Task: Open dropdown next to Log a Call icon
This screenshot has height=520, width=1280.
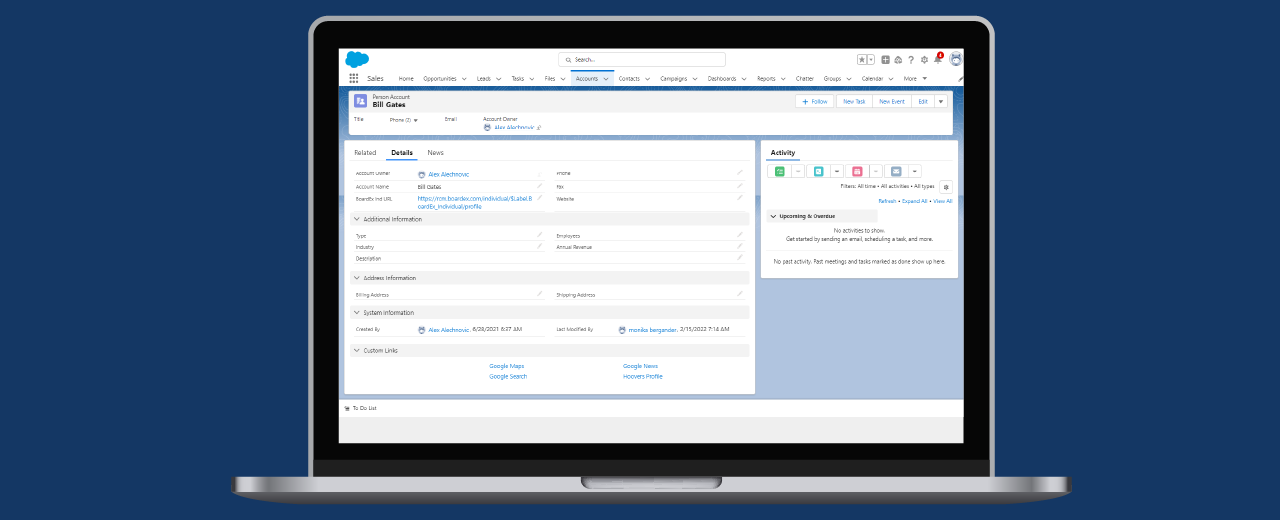Action: click(x=836, y=171)
